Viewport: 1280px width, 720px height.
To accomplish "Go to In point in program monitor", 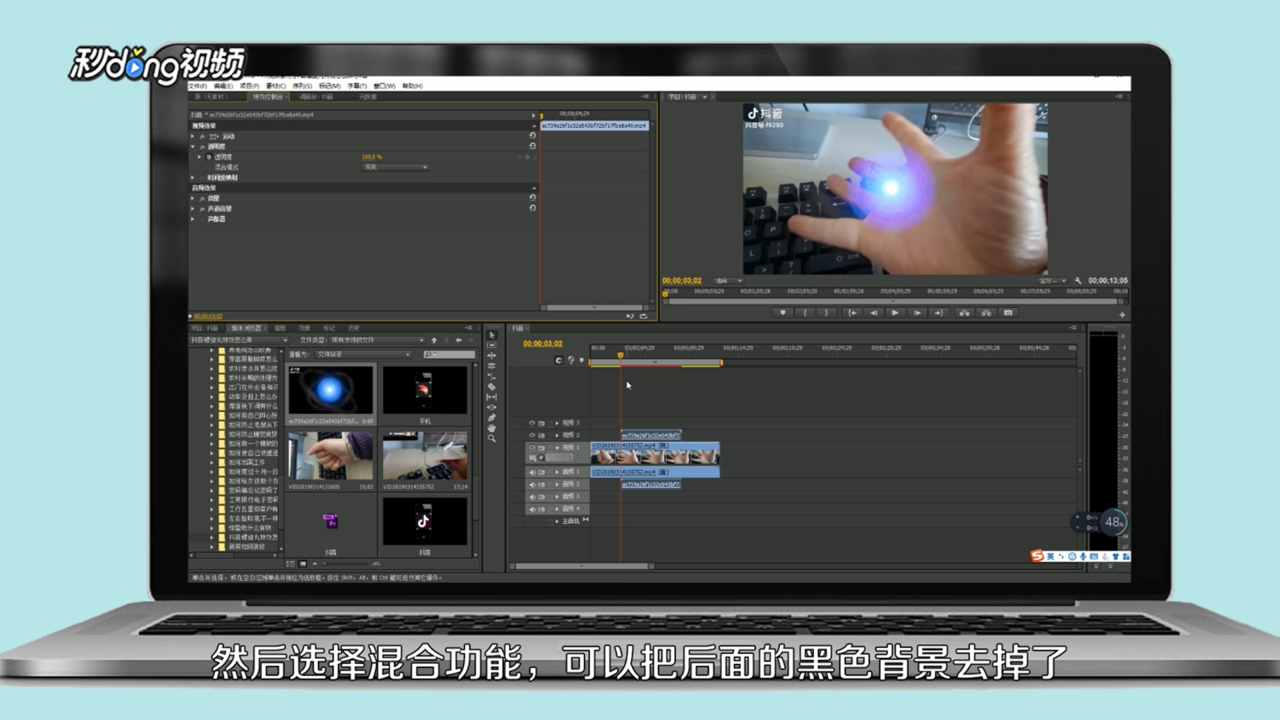I will (852, 313).
